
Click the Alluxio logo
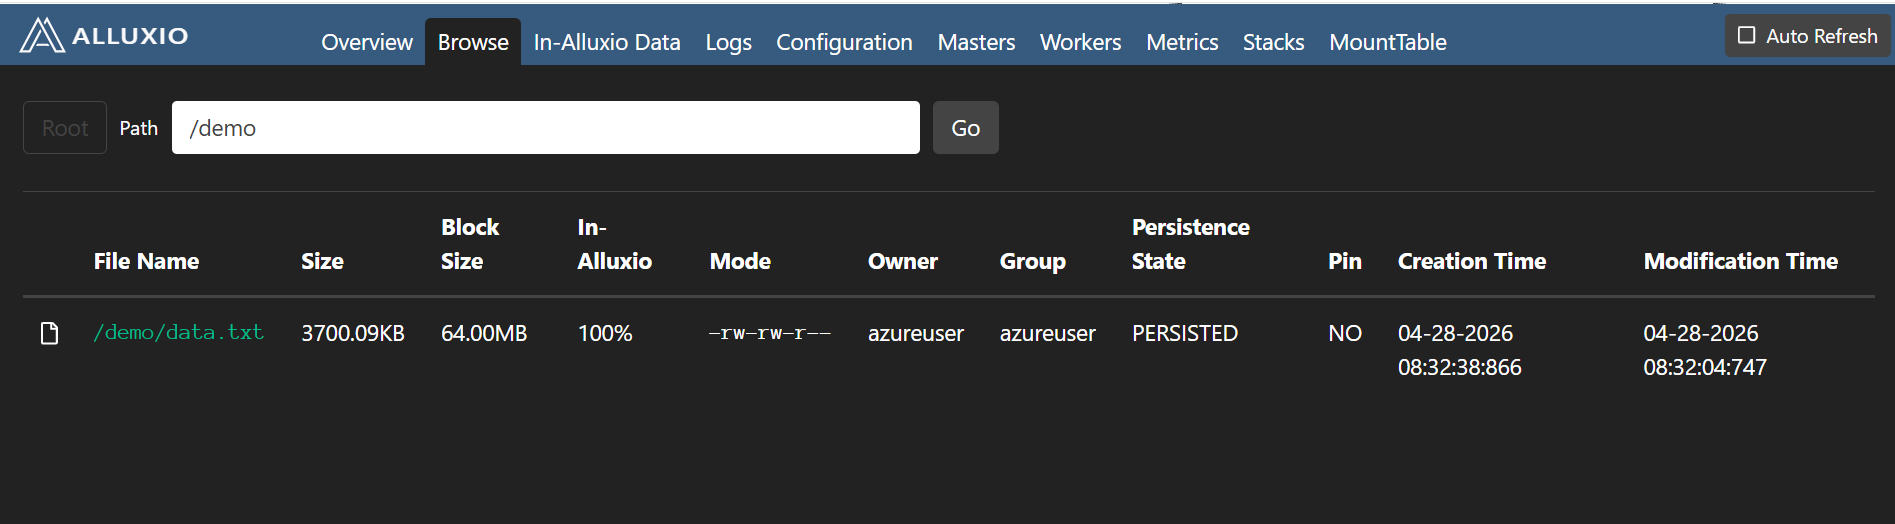coord(104,35)
